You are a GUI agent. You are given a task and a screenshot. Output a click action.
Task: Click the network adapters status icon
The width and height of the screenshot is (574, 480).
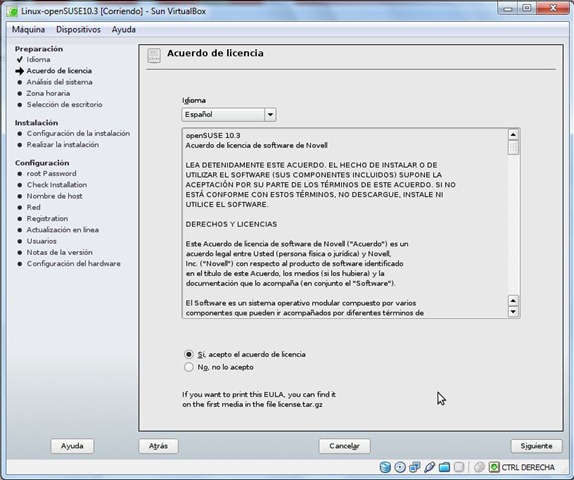414,467
